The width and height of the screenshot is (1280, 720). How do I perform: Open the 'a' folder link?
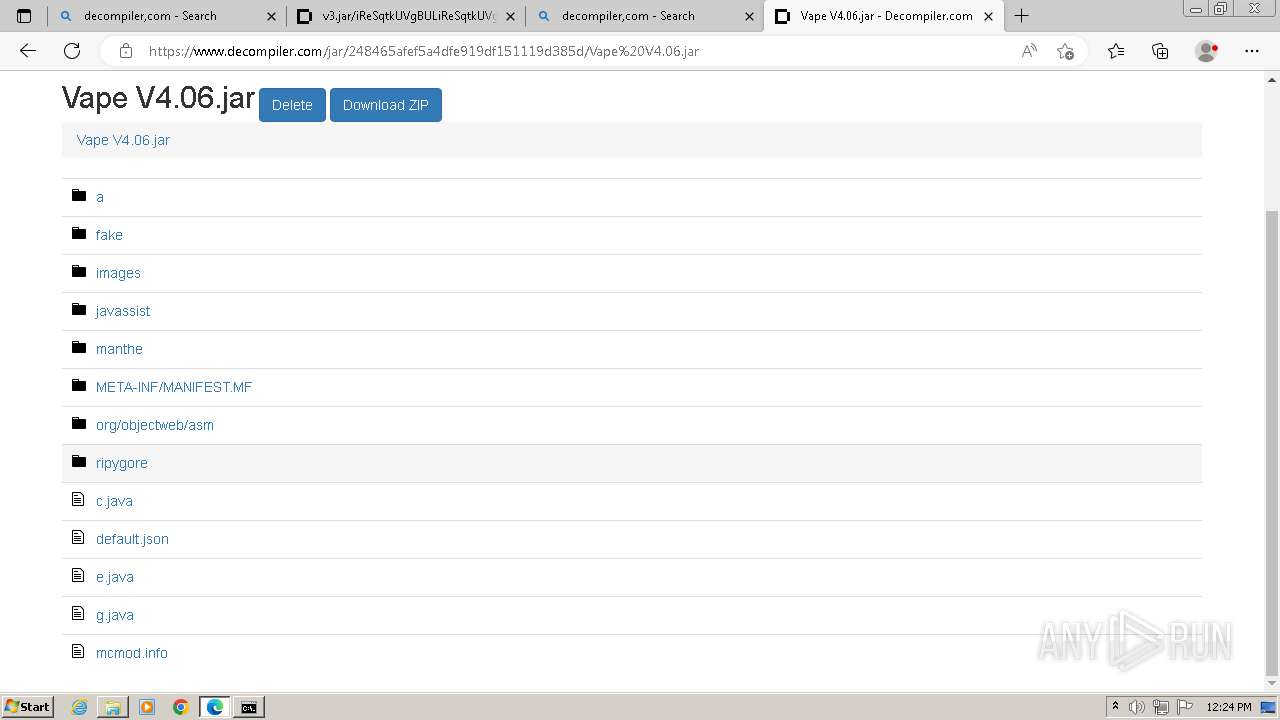pos(100,197)
